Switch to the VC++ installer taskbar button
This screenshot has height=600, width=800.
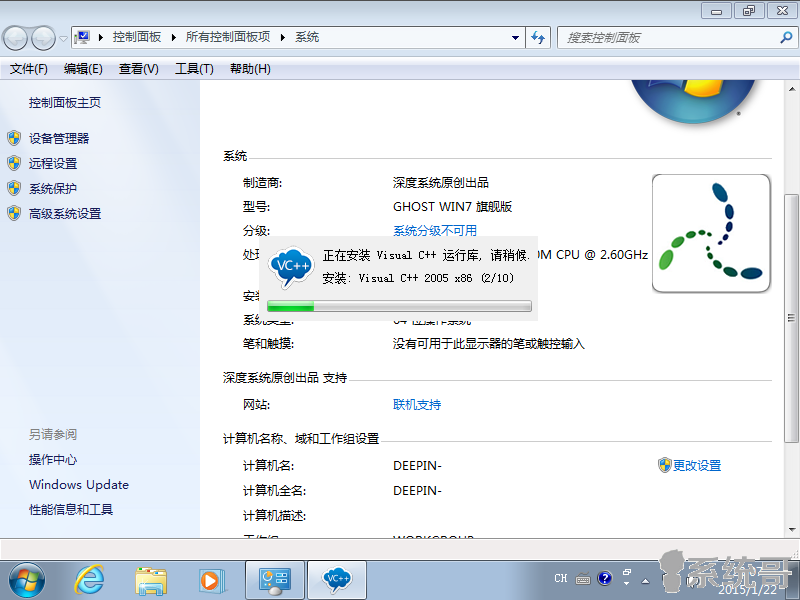coord(337,581)
